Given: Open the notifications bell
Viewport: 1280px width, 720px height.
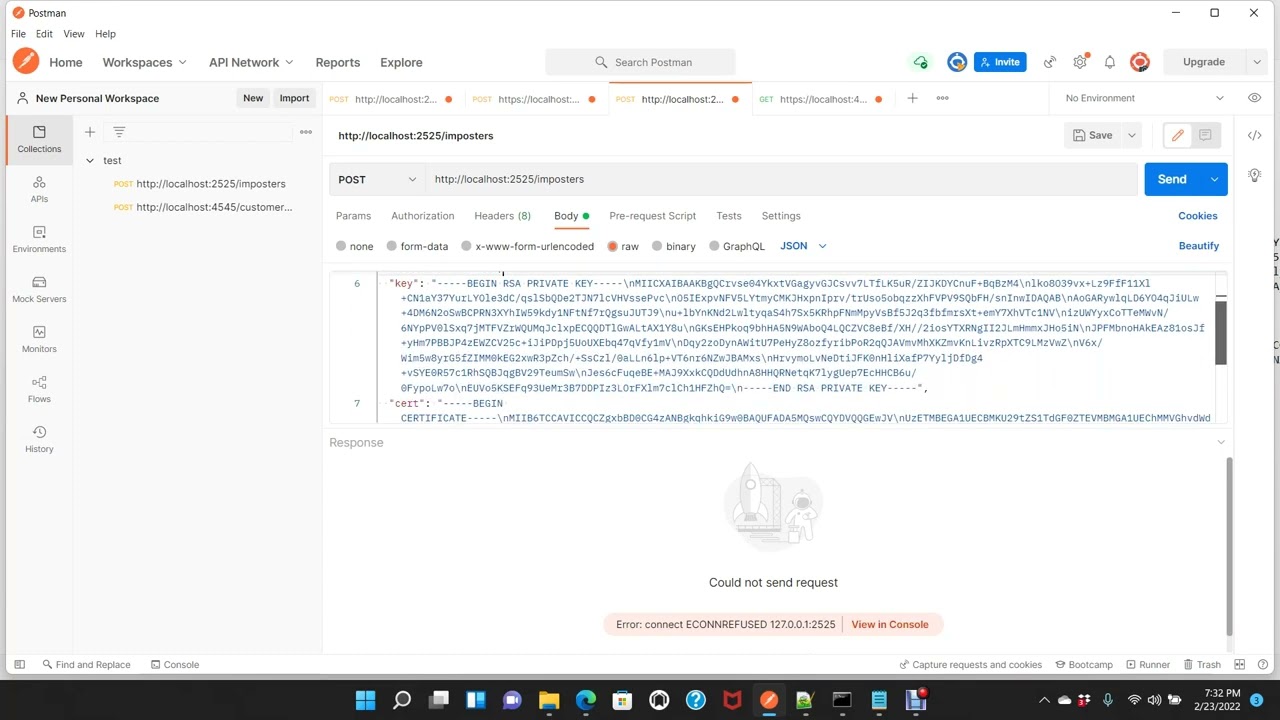Looking at the screenshot, I should pyautogui.click(x=1110, y=62).
